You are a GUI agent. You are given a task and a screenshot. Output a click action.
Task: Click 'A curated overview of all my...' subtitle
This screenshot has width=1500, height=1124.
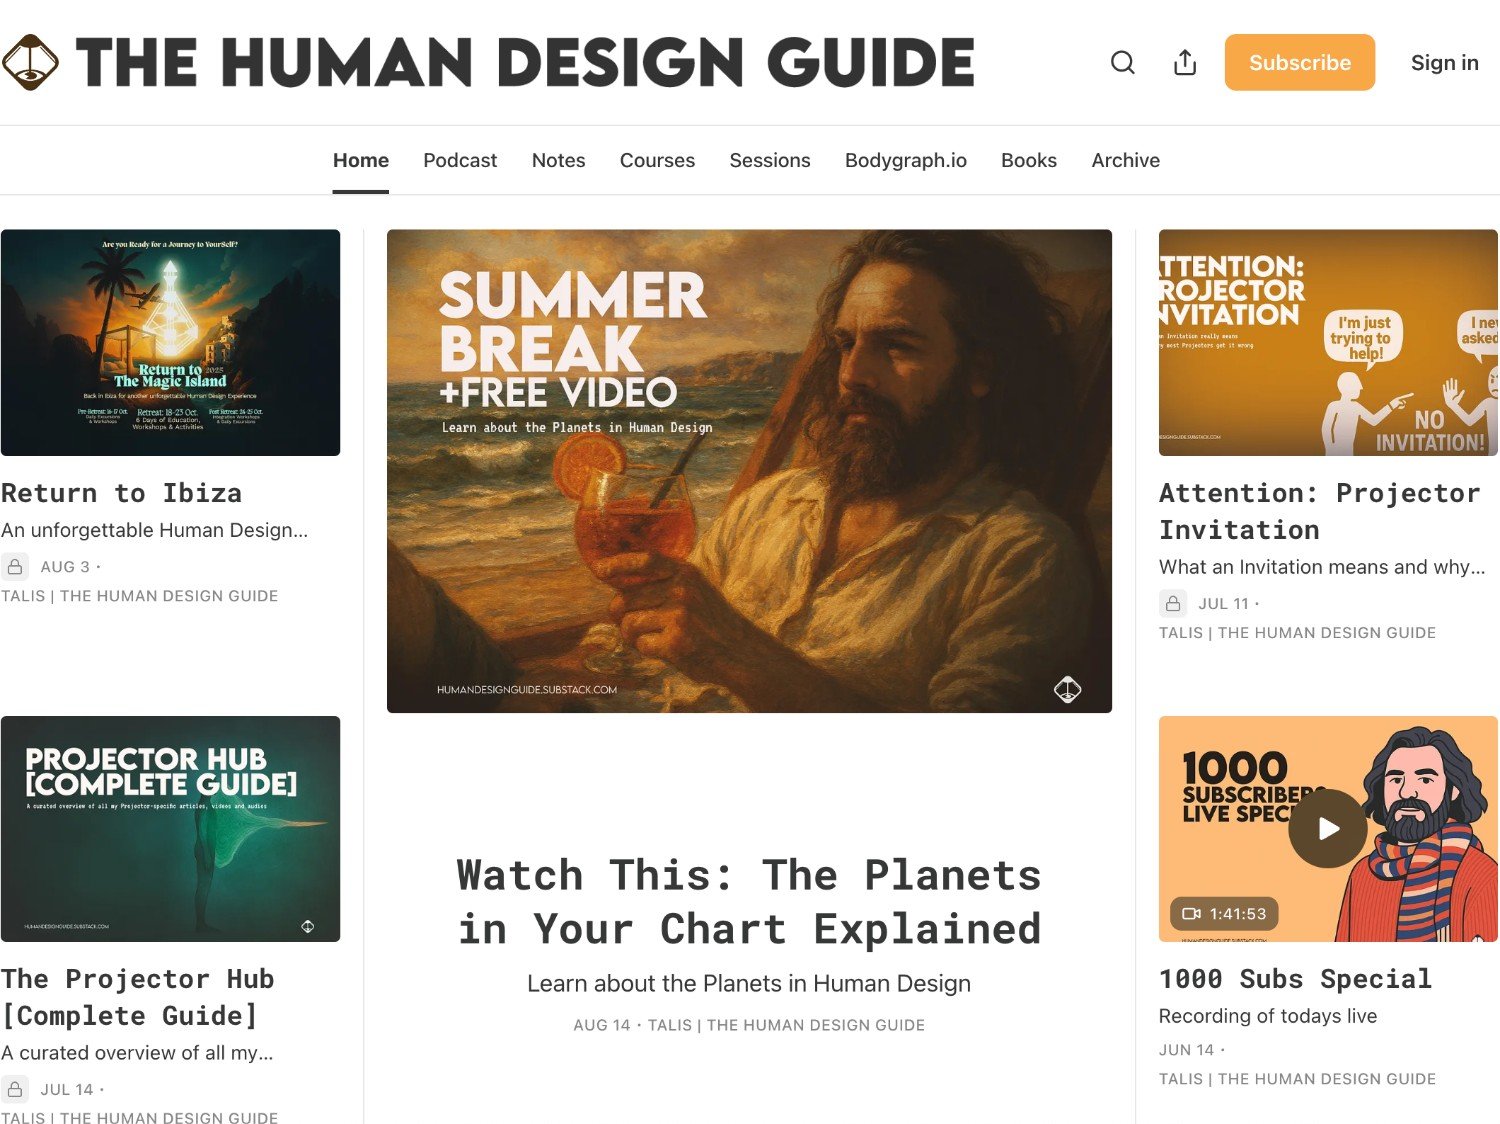tap(137, 1053)
